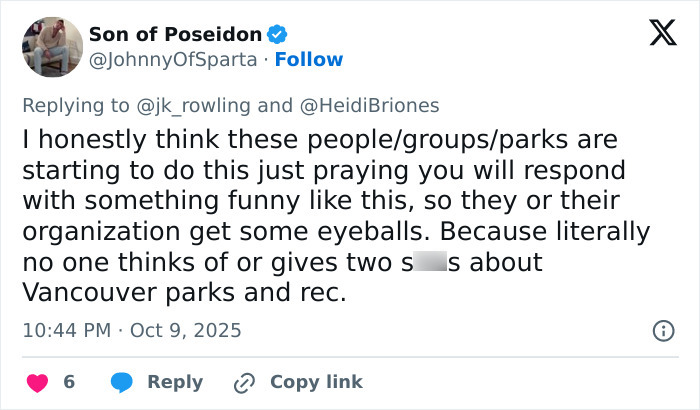700x410 pixels.
Task: Open the Son of Poseidon profile picture
Action: (x=49, y=47)
